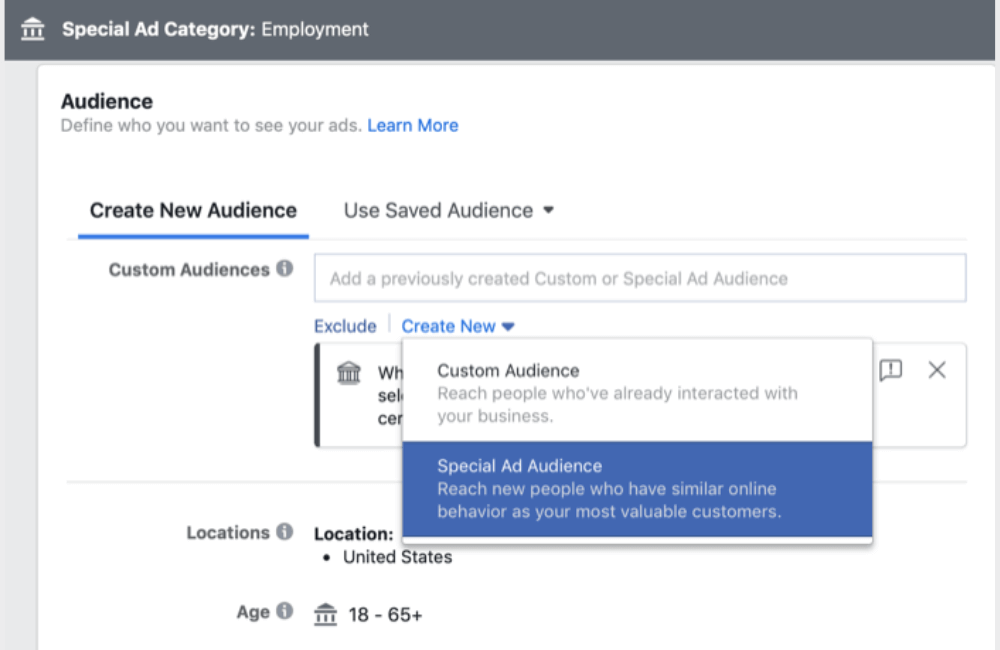Click the bank icon beside the age range
1000x650 pixels.
coord(324,613)
